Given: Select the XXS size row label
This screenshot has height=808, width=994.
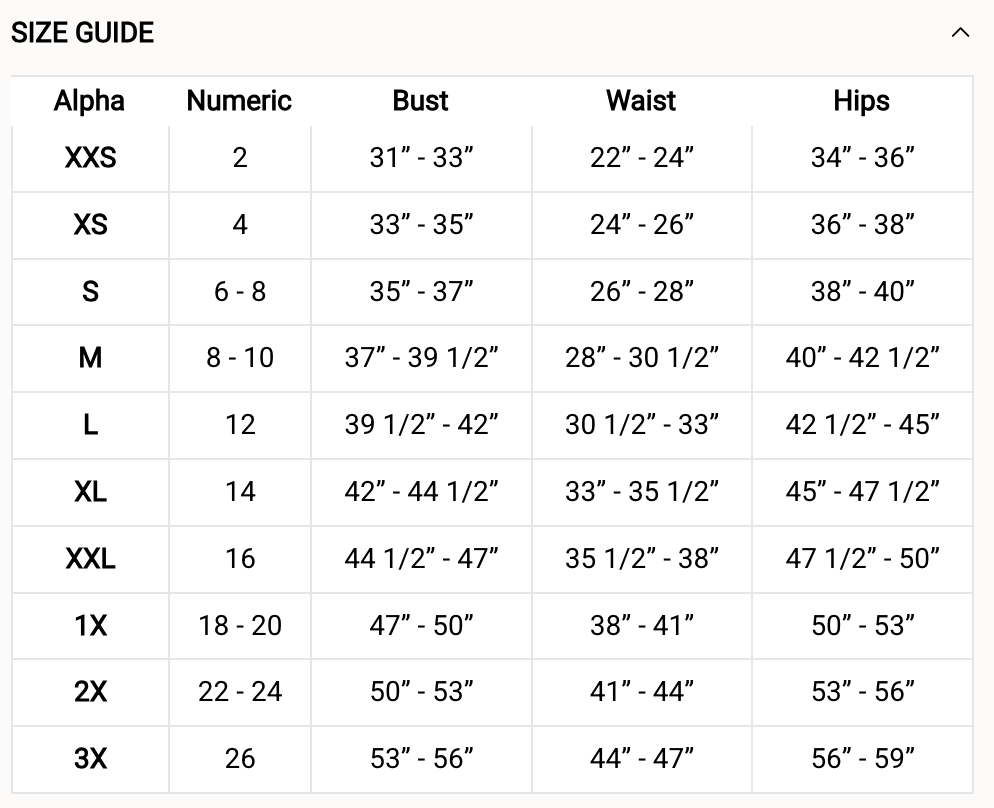Looking at the screenshot, I should click(90, 158).
